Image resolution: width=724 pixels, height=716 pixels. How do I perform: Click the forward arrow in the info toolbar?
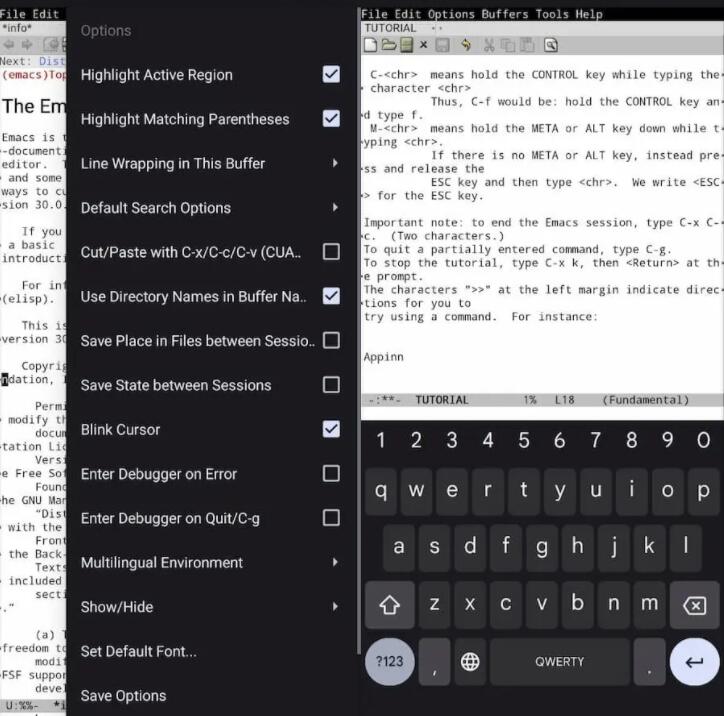click(x=27, y=45)
